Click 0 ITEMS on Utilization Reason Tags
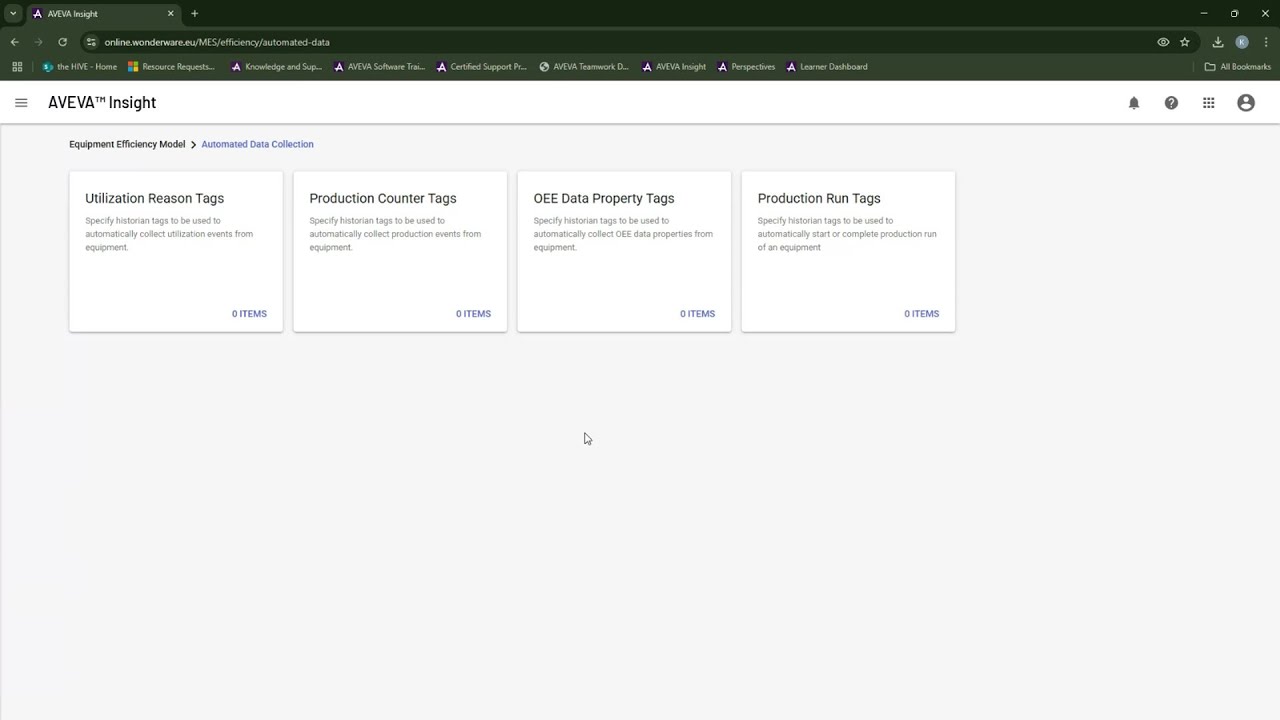The height and width of the screenshot is (720, 1280). pos(249,314)
